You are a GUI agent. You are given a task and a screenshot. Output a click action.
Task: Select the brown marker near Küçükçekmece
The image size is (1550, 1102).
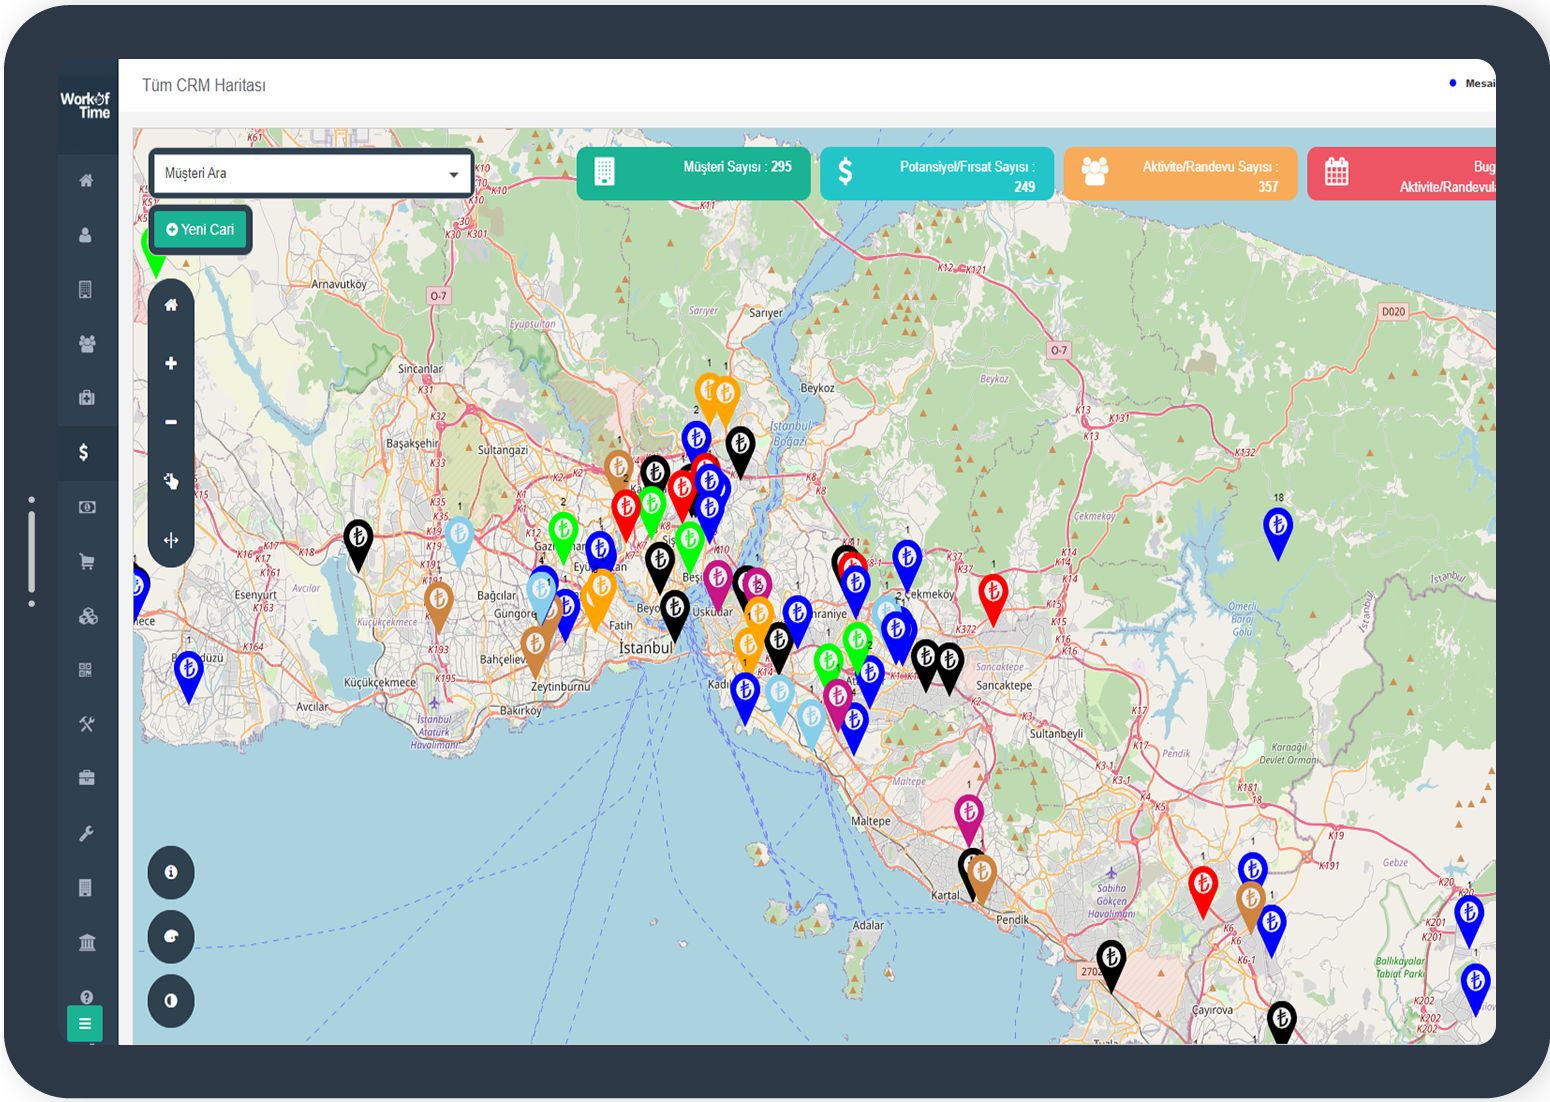pyautogui.click(x=438, y=607)
